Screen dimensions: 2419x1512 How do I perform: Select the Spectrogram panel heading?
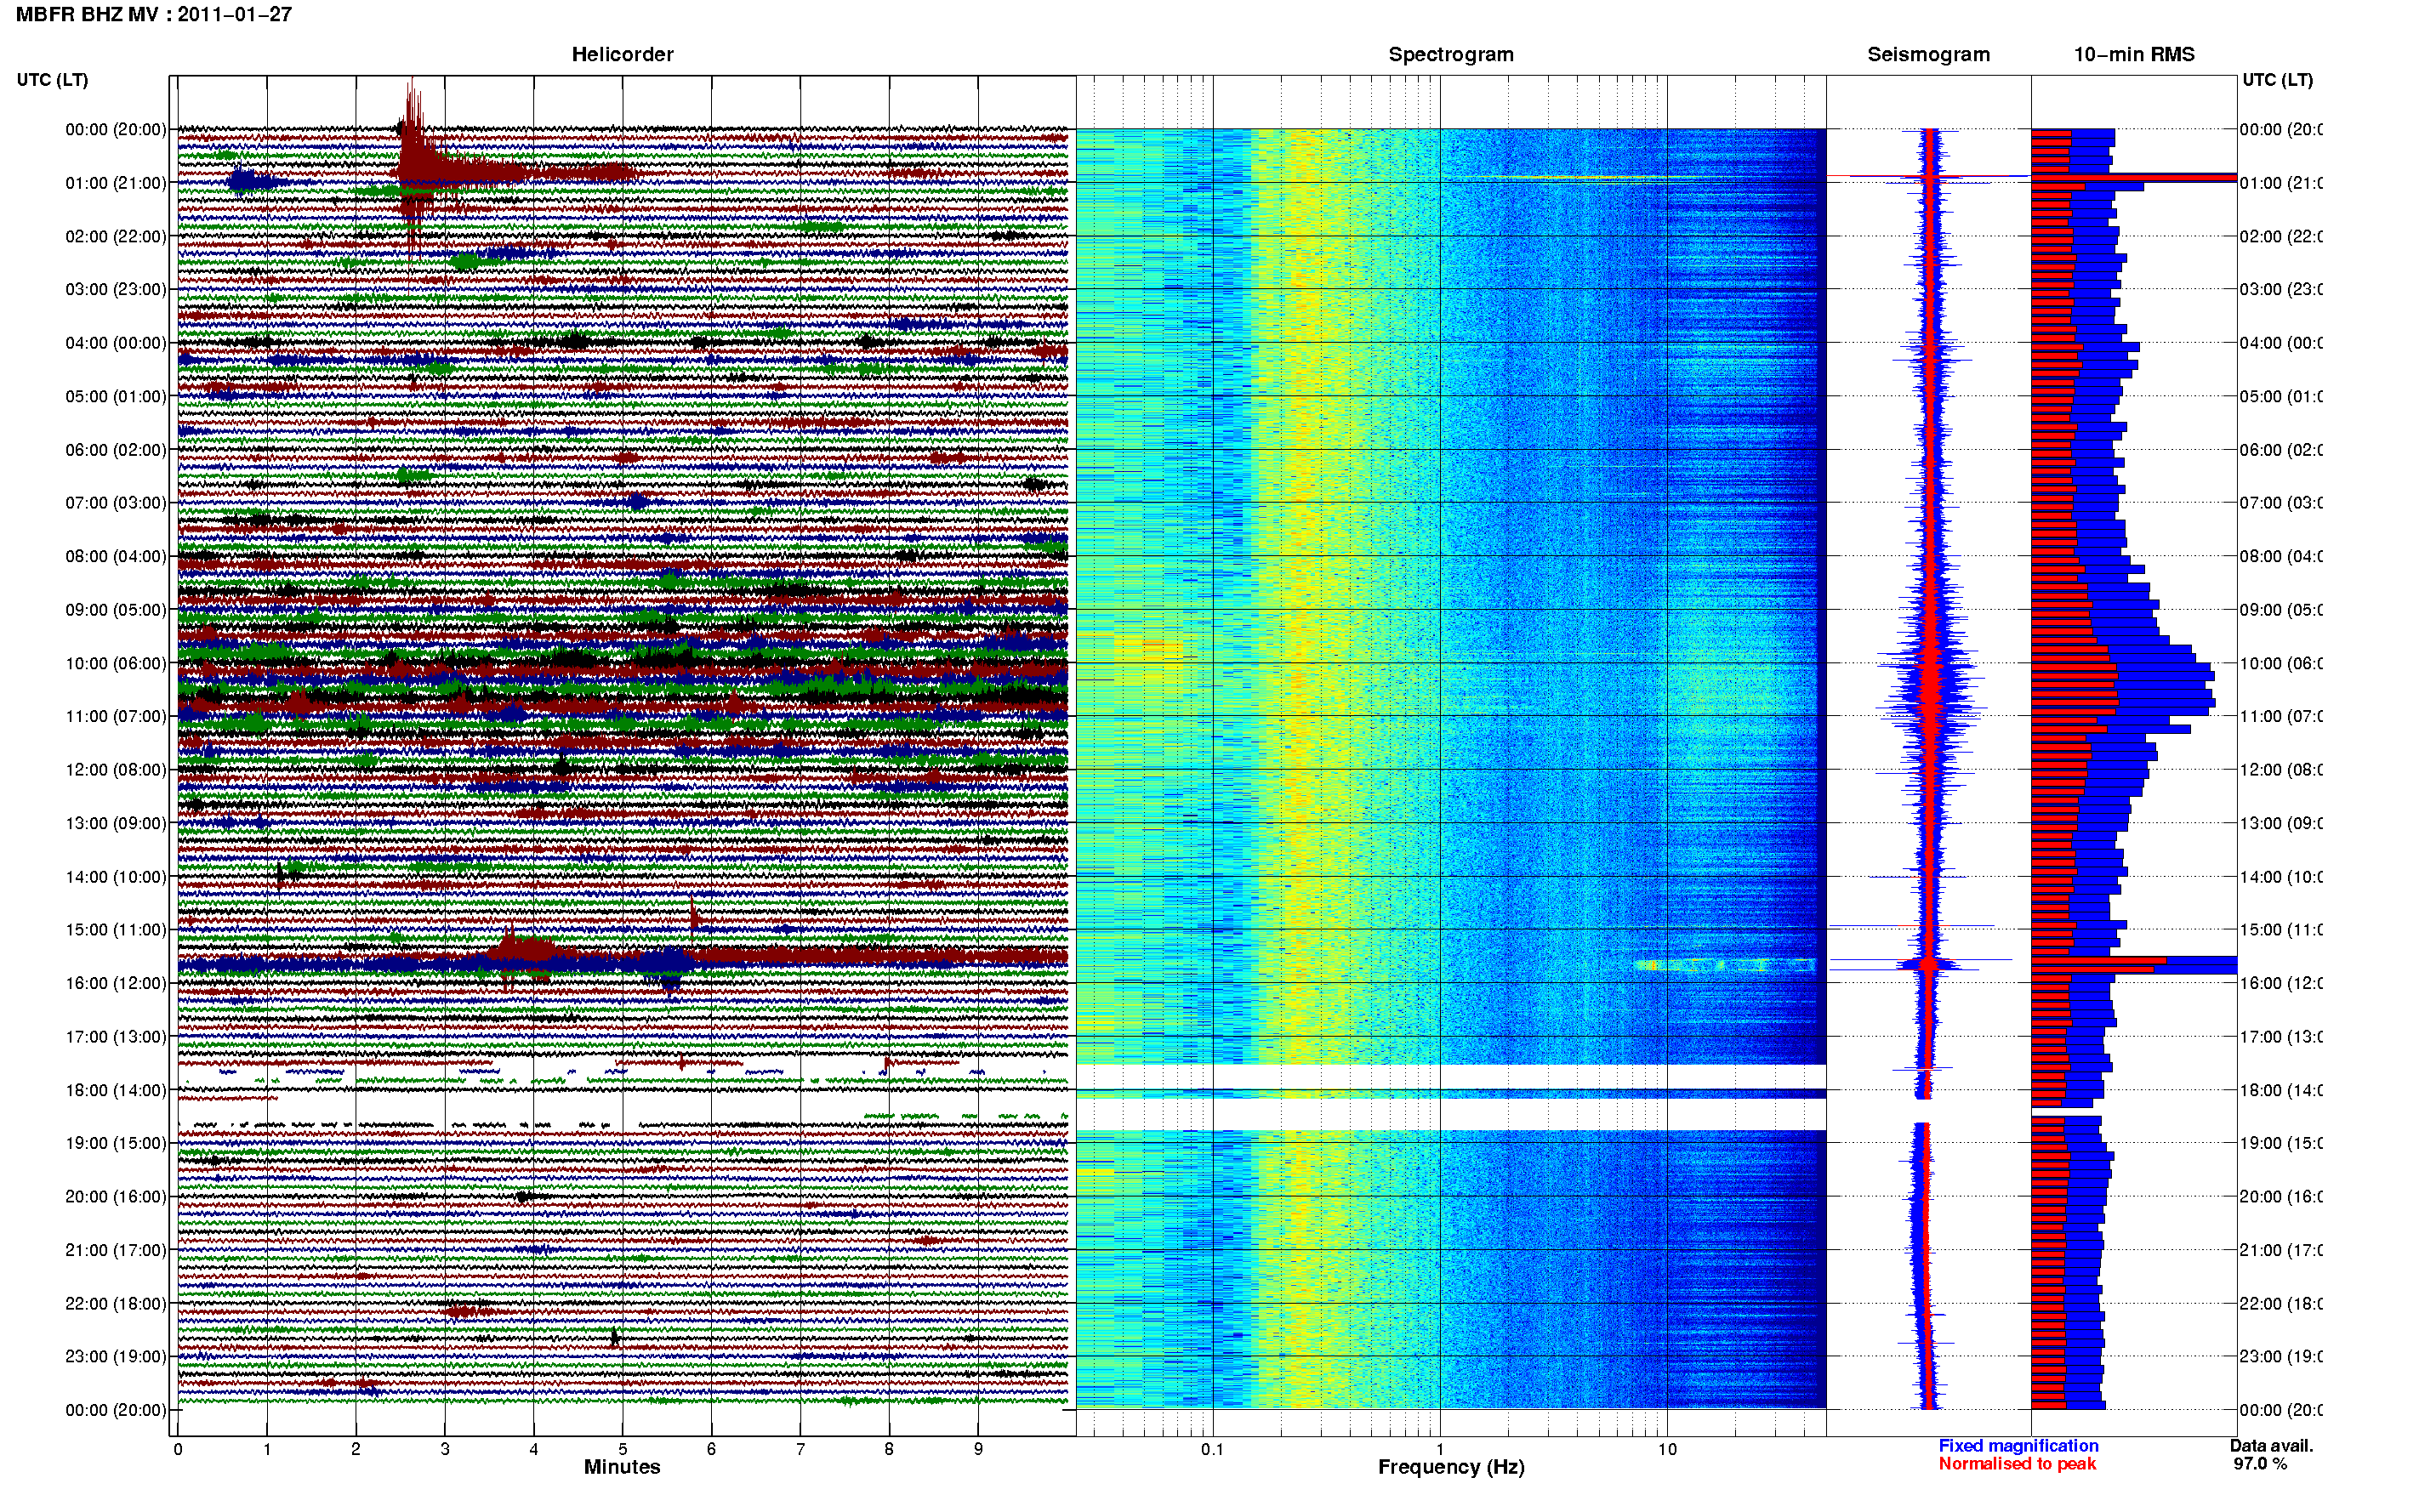(1451, 54)
